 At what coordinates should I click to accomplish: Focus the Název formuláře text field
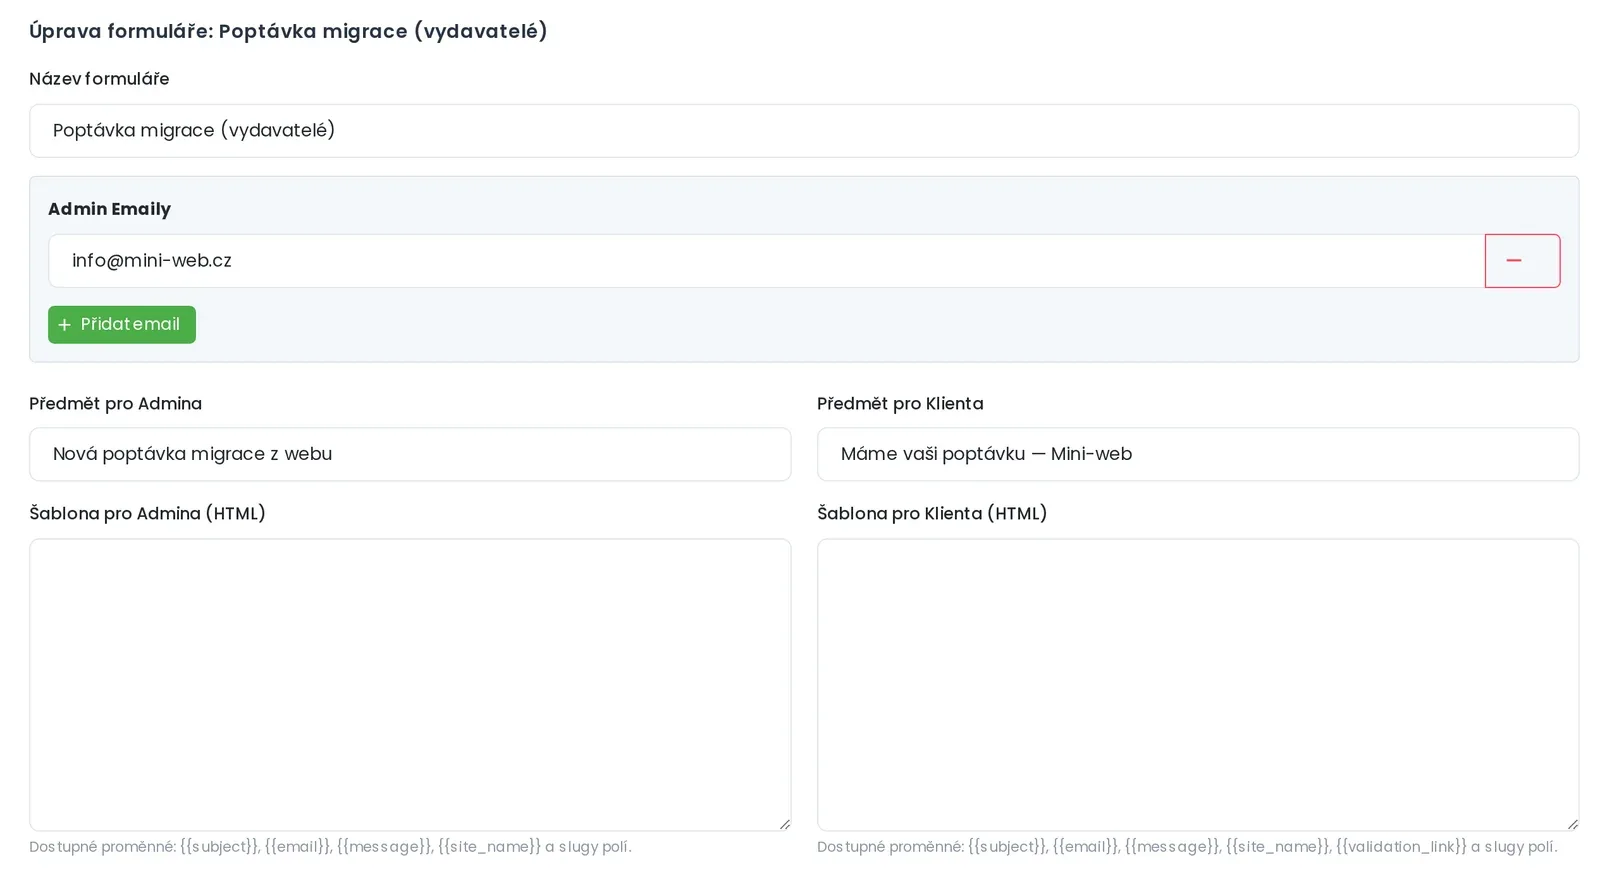[x=804, y=131]
